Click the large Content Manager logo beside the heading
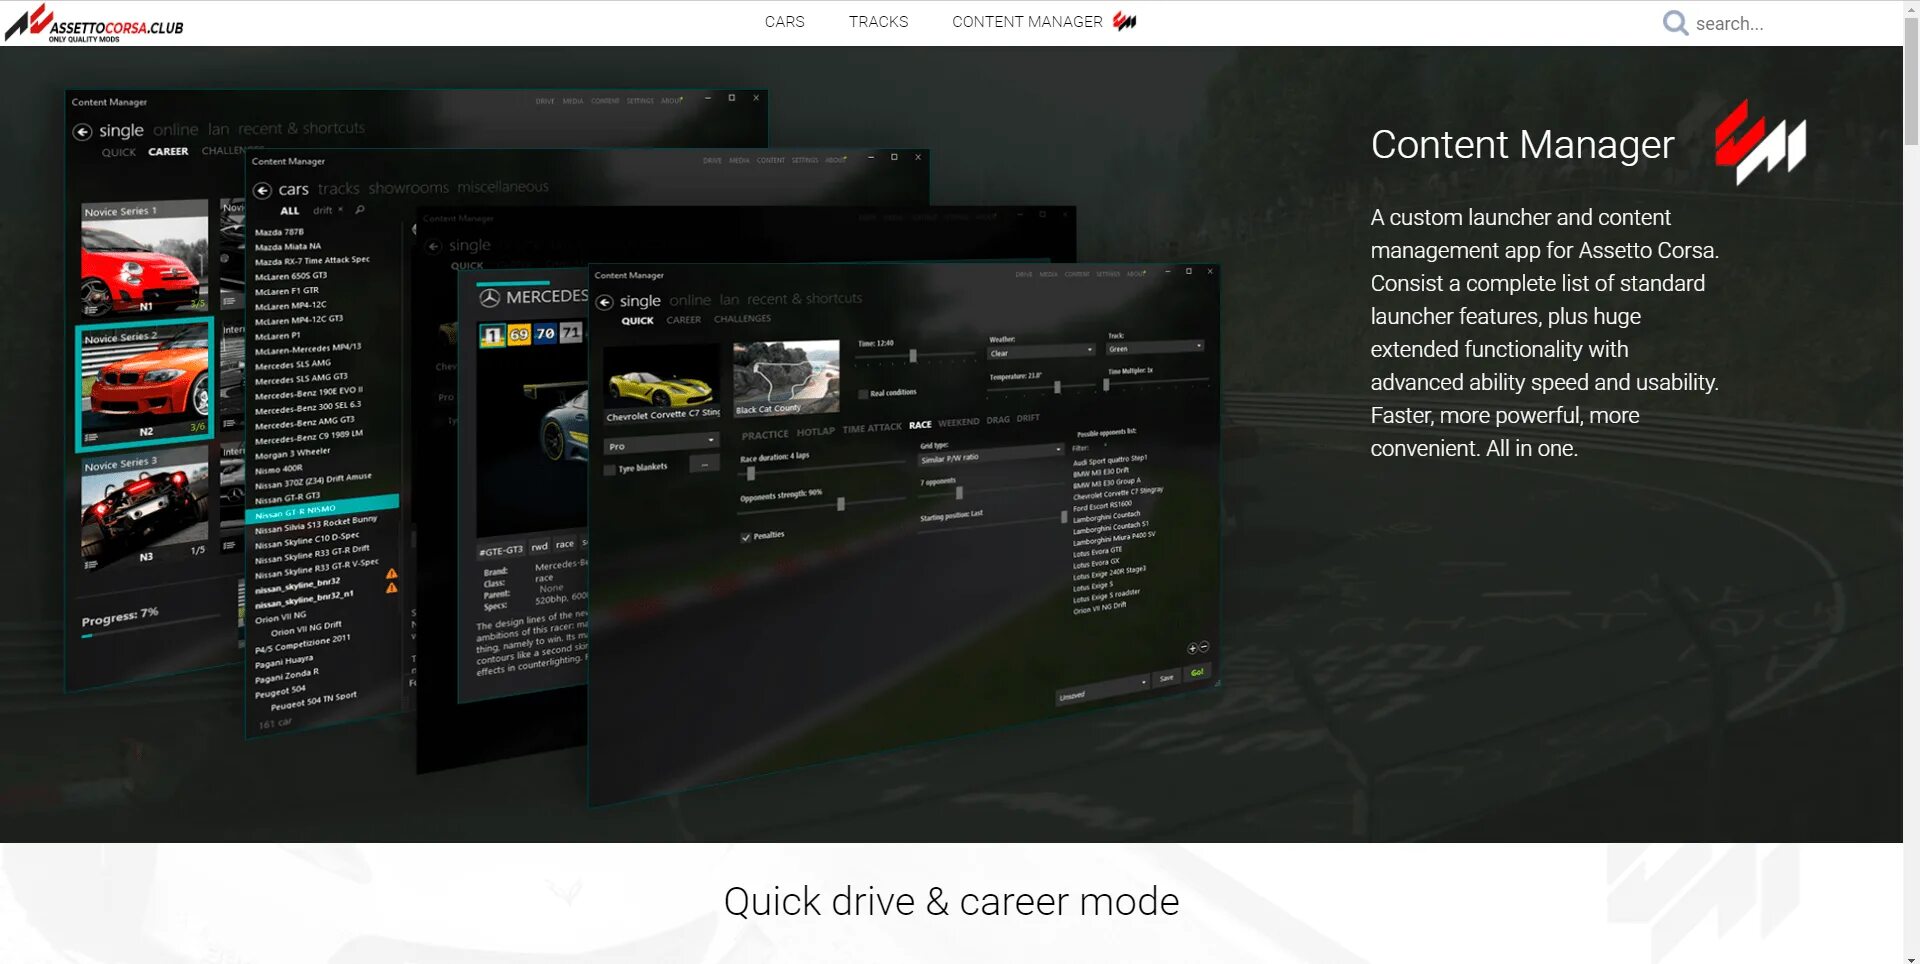This screenshot has height=964, width=1920. point(1760,143)
